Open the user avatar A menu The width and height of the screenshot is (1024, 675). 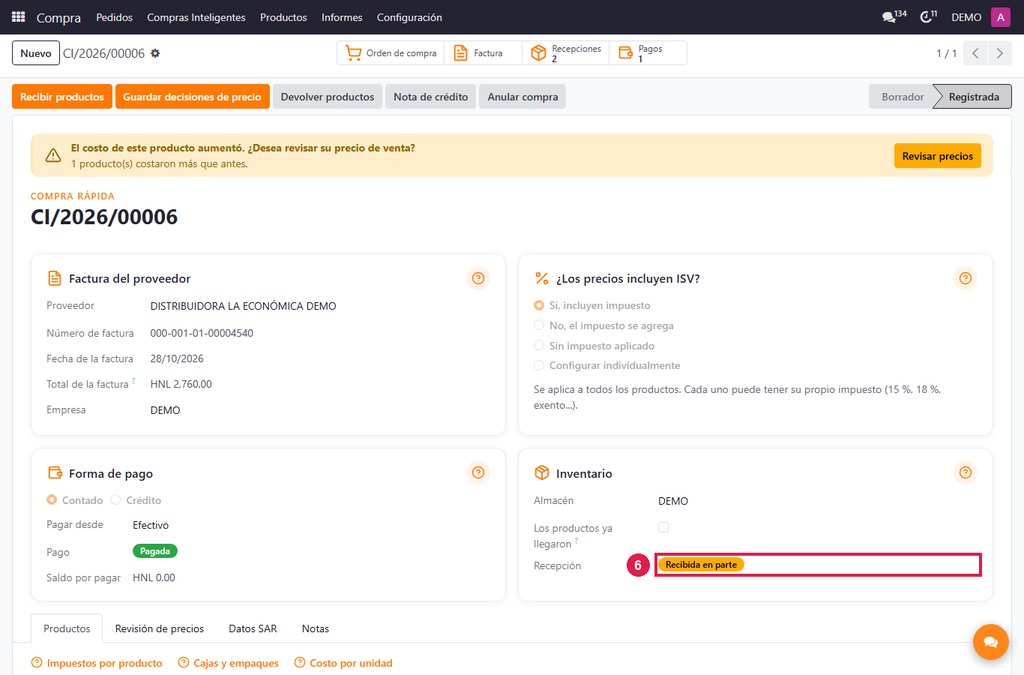[1000, 17]
